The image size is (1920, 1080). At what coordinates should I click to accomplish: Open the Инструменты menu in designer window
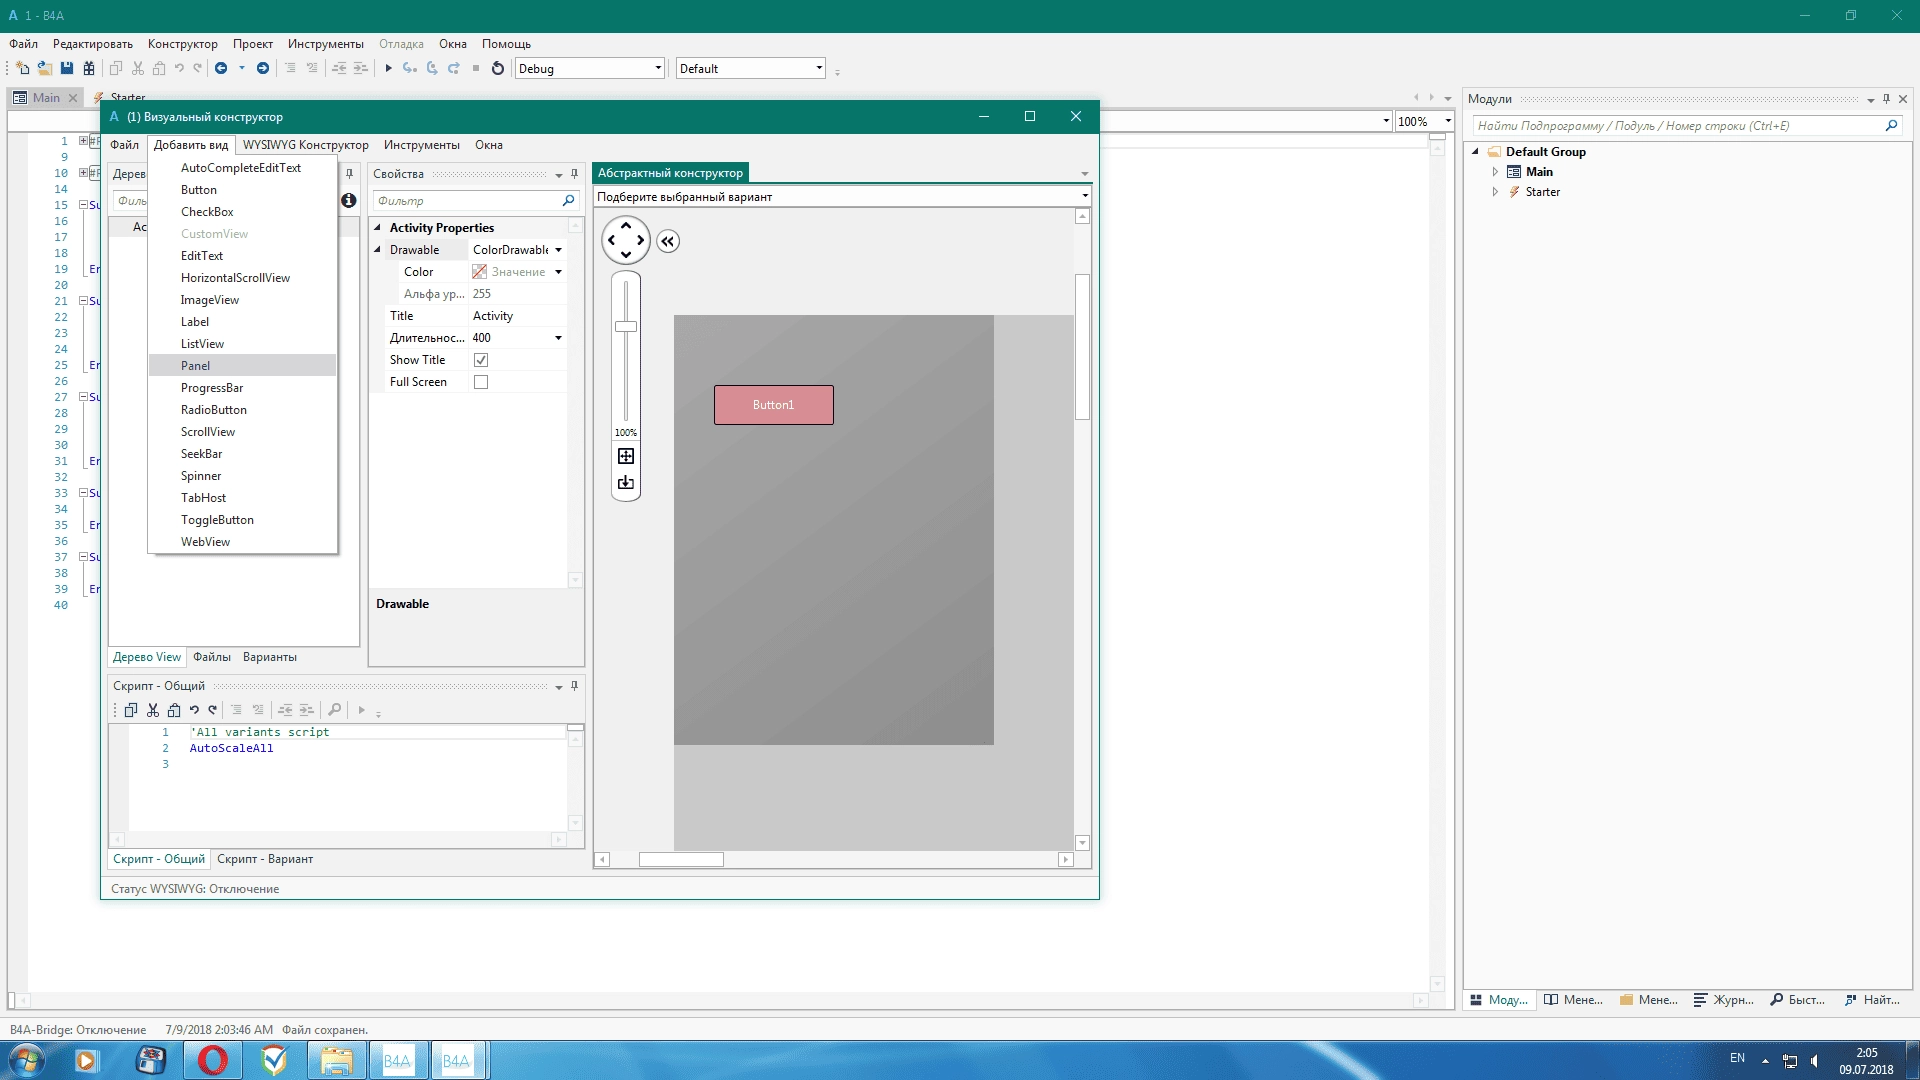coord(422,145)
